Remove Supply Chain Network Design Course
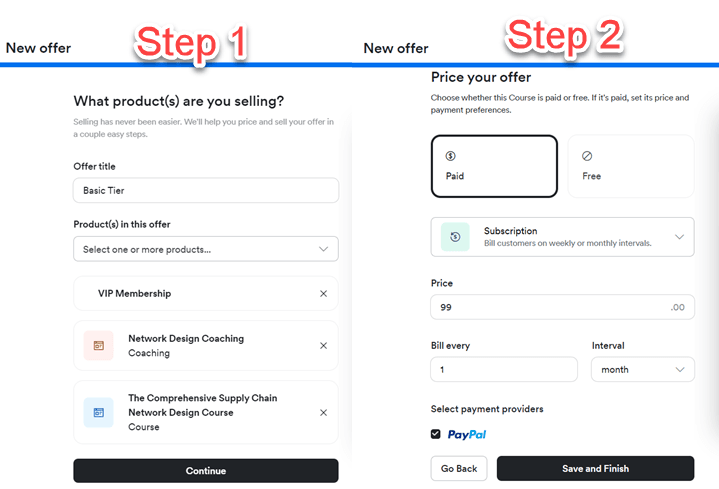The image size is (719, 489). point(323,412)
